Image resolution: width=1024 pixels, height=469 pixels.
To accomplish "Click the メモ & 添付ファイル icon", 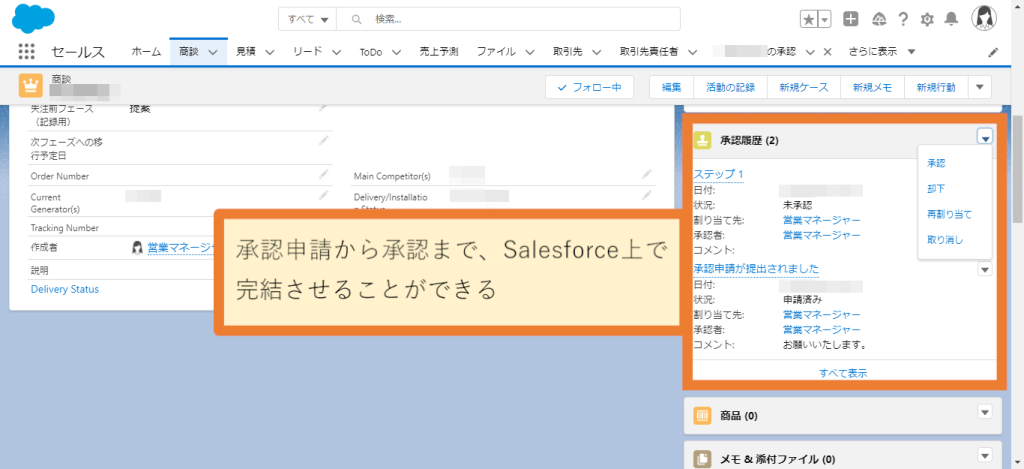I will tap(703, 459).
